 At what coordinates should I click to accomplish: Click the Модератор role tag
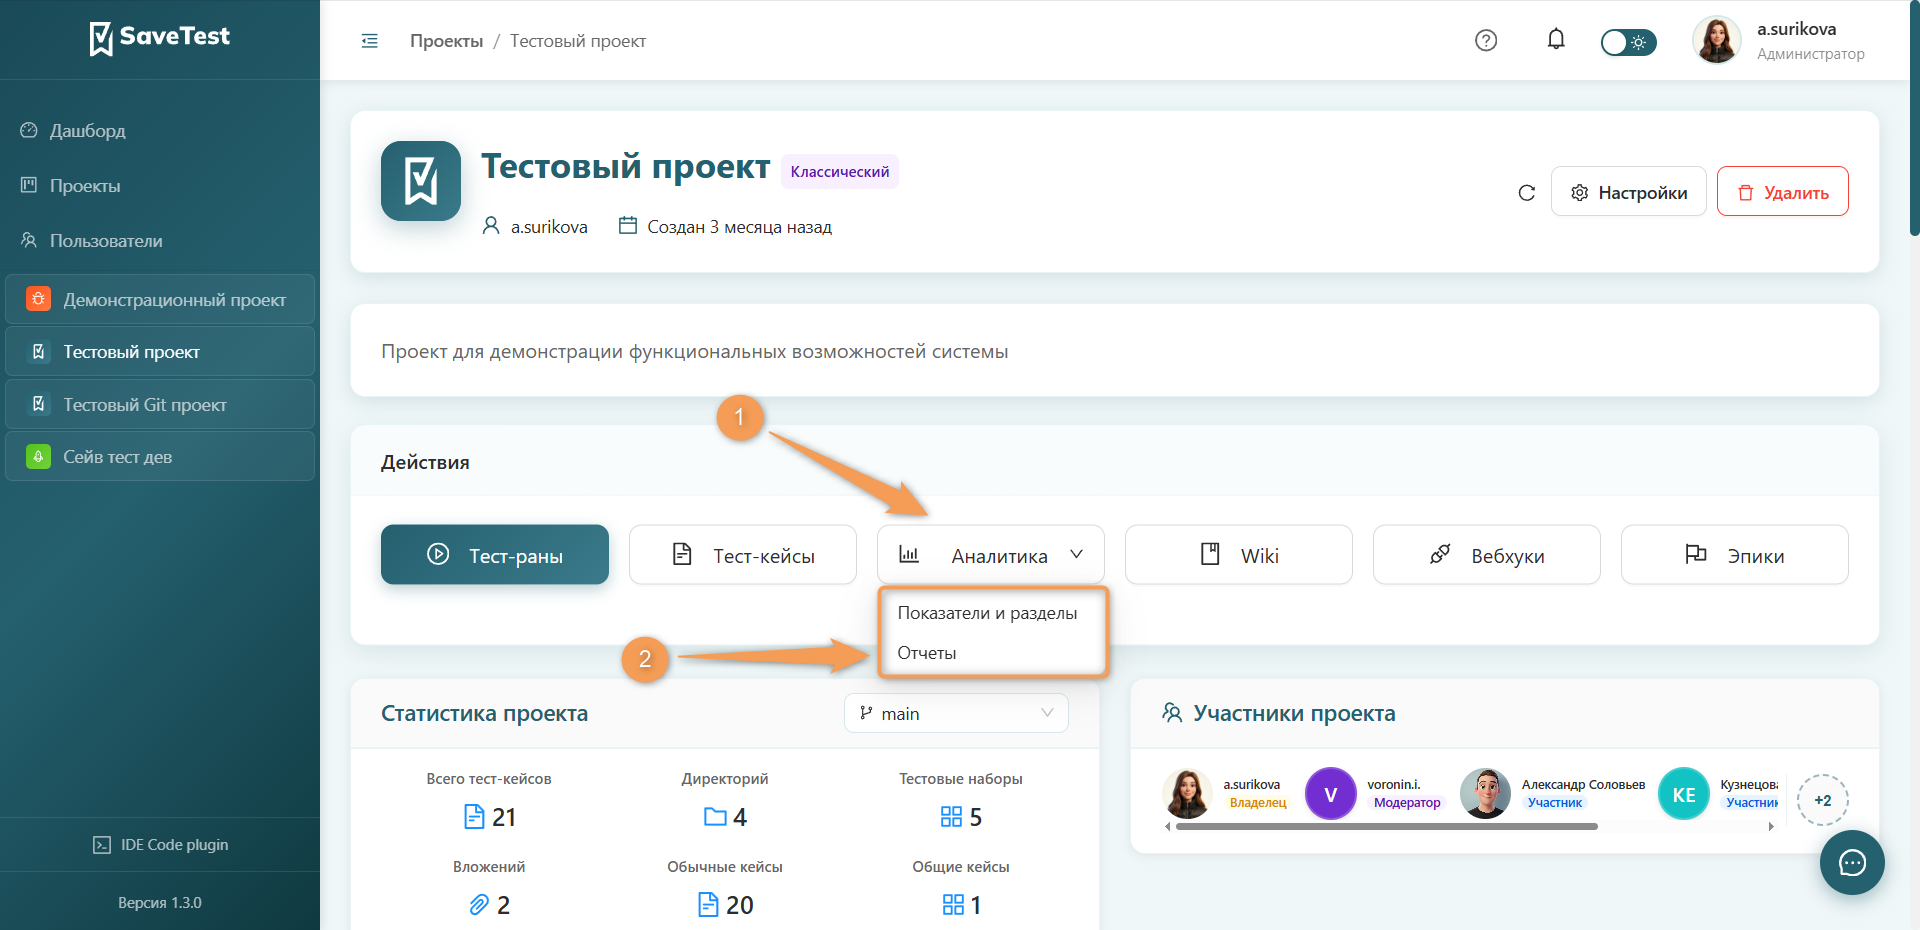click(1407, 803)
